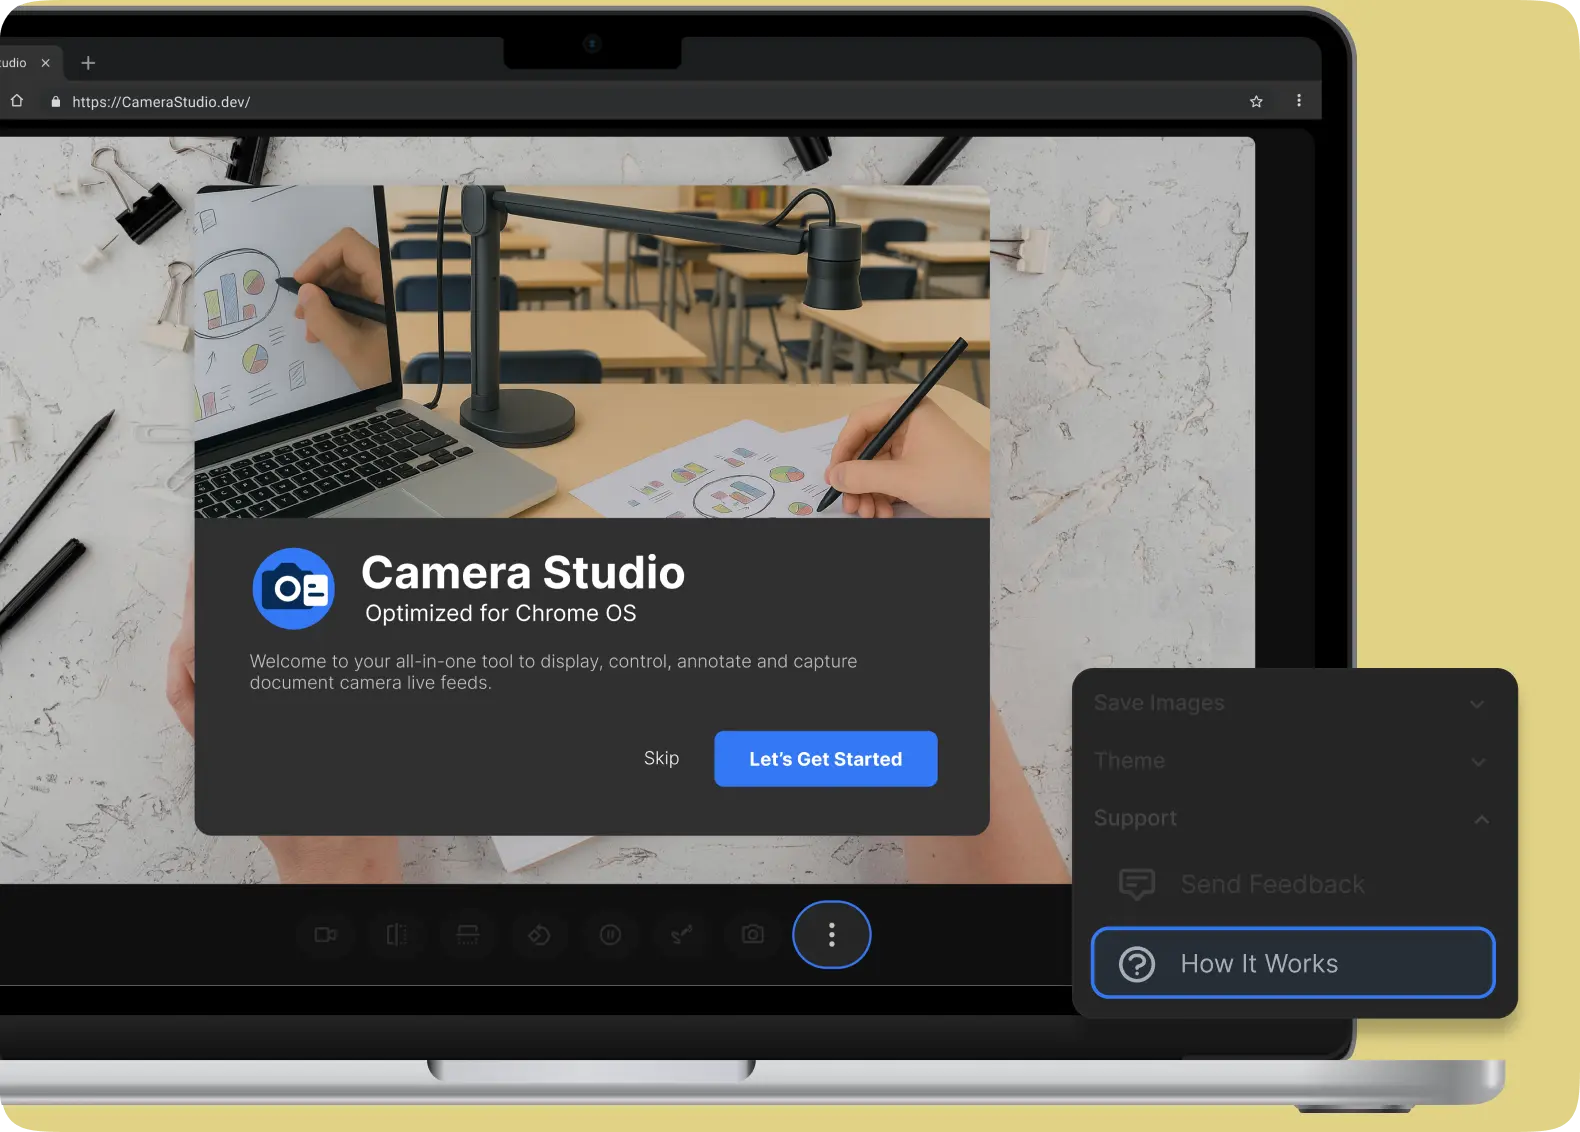Screen dimensions: 1580x1132
Task: Select the annotate drawing tool icon
Action: point(681,935)
